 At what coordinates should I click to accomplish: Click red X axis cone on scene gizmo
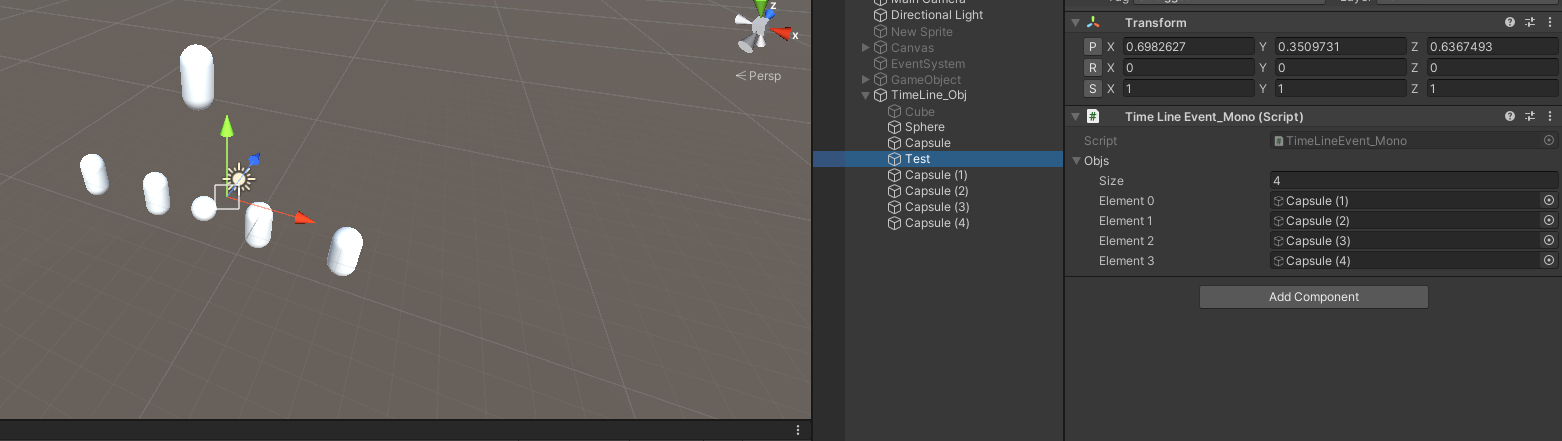tap(782, 35)
